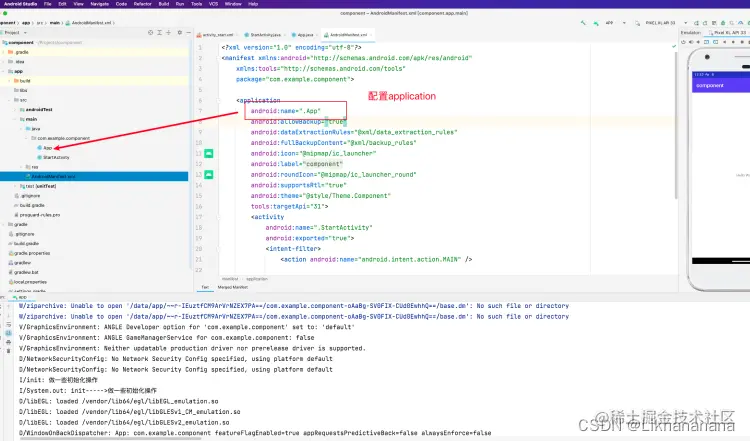
Task: Open the App class in project tree
Action: pyautogui.click(x=45, y=148)
